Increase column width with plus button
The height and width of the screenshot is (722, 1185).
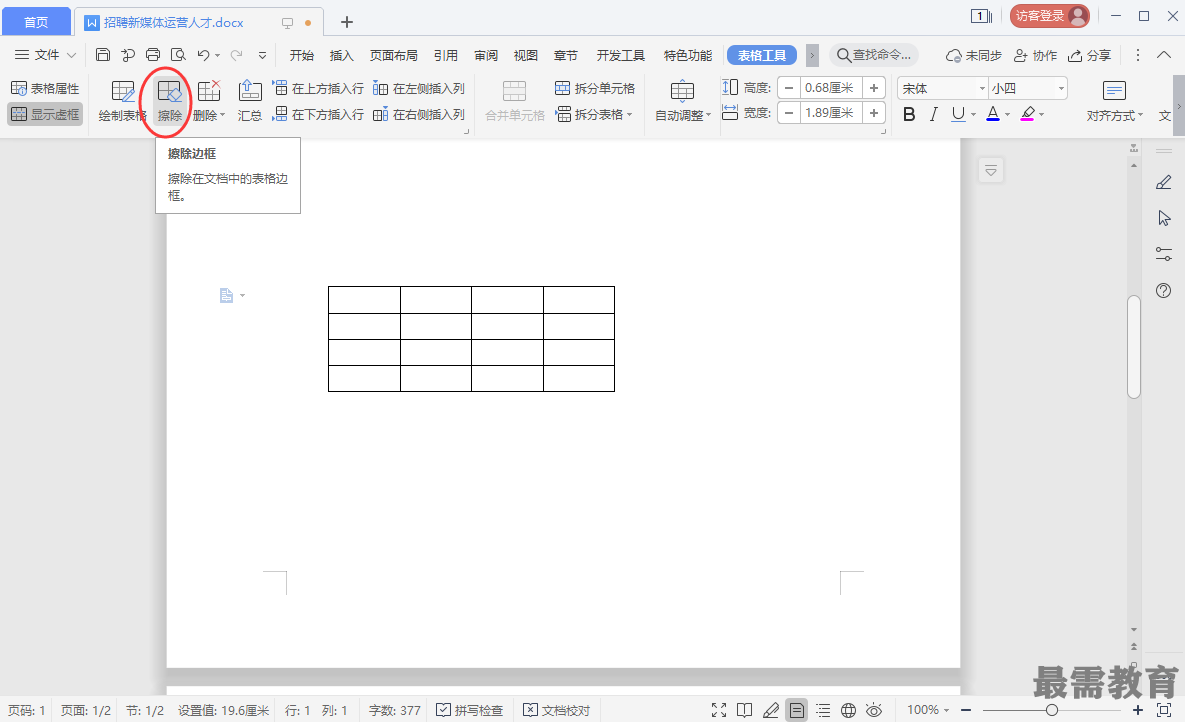coord(874,113)
